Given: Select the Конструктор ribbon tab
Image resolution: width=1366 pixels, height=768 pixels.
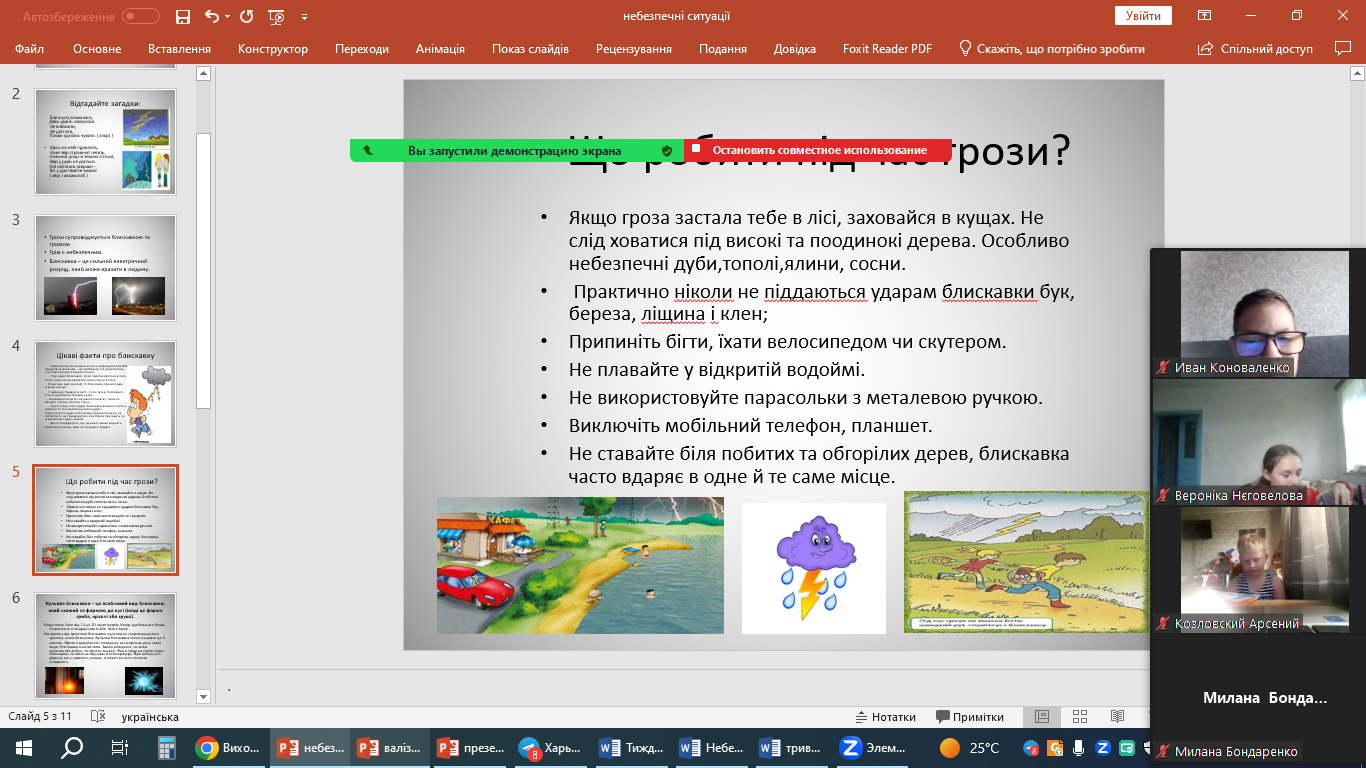Looking at the screenshot, I should click(x=273, y=49).
